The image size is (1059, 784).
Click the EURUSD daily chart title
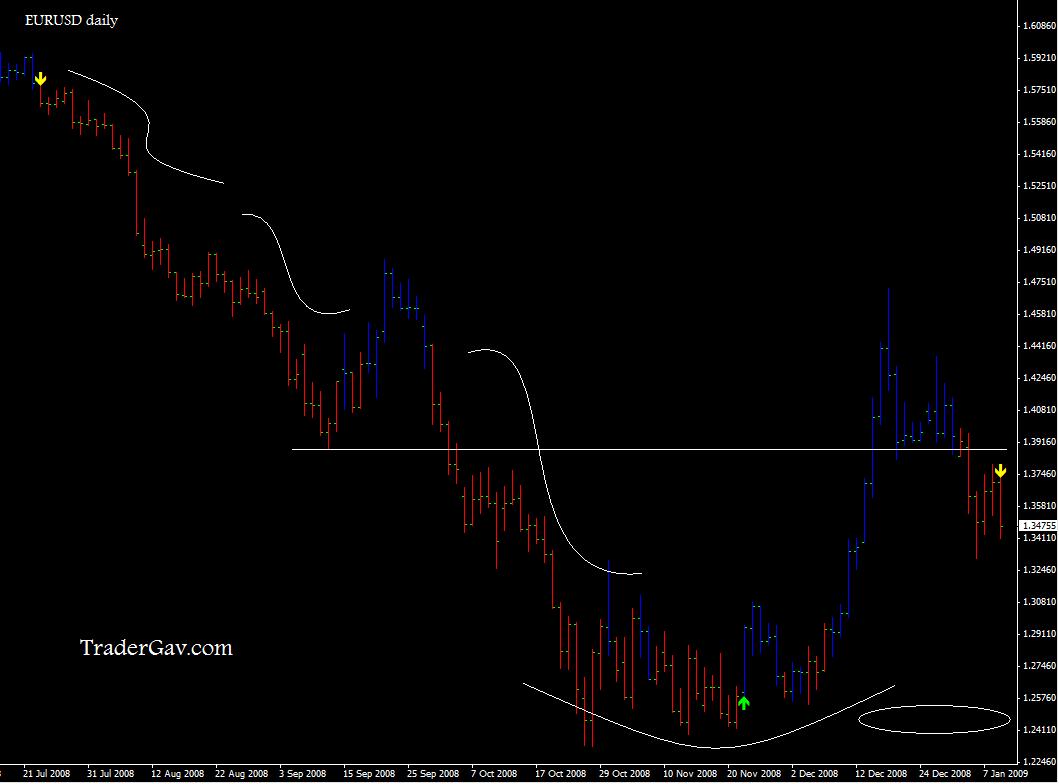tap(71, 20)
